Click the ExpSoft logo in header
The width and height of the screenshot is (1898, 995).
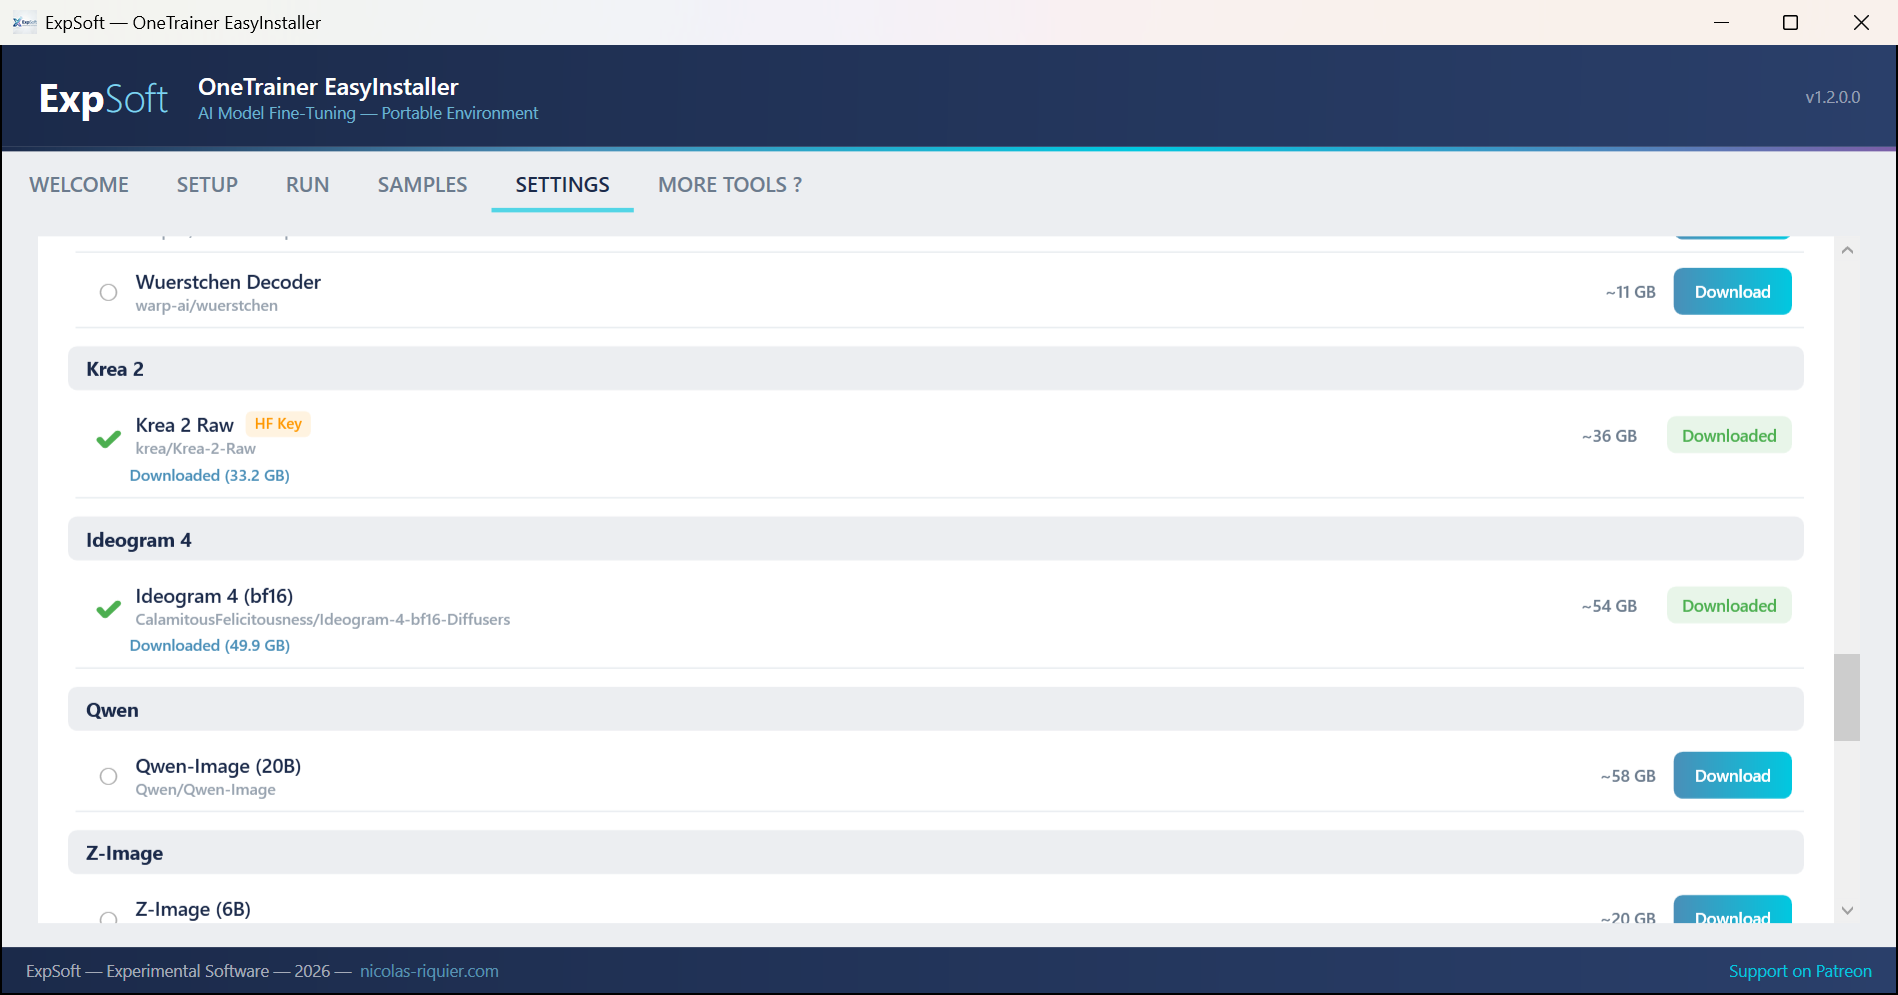(103, 98)
